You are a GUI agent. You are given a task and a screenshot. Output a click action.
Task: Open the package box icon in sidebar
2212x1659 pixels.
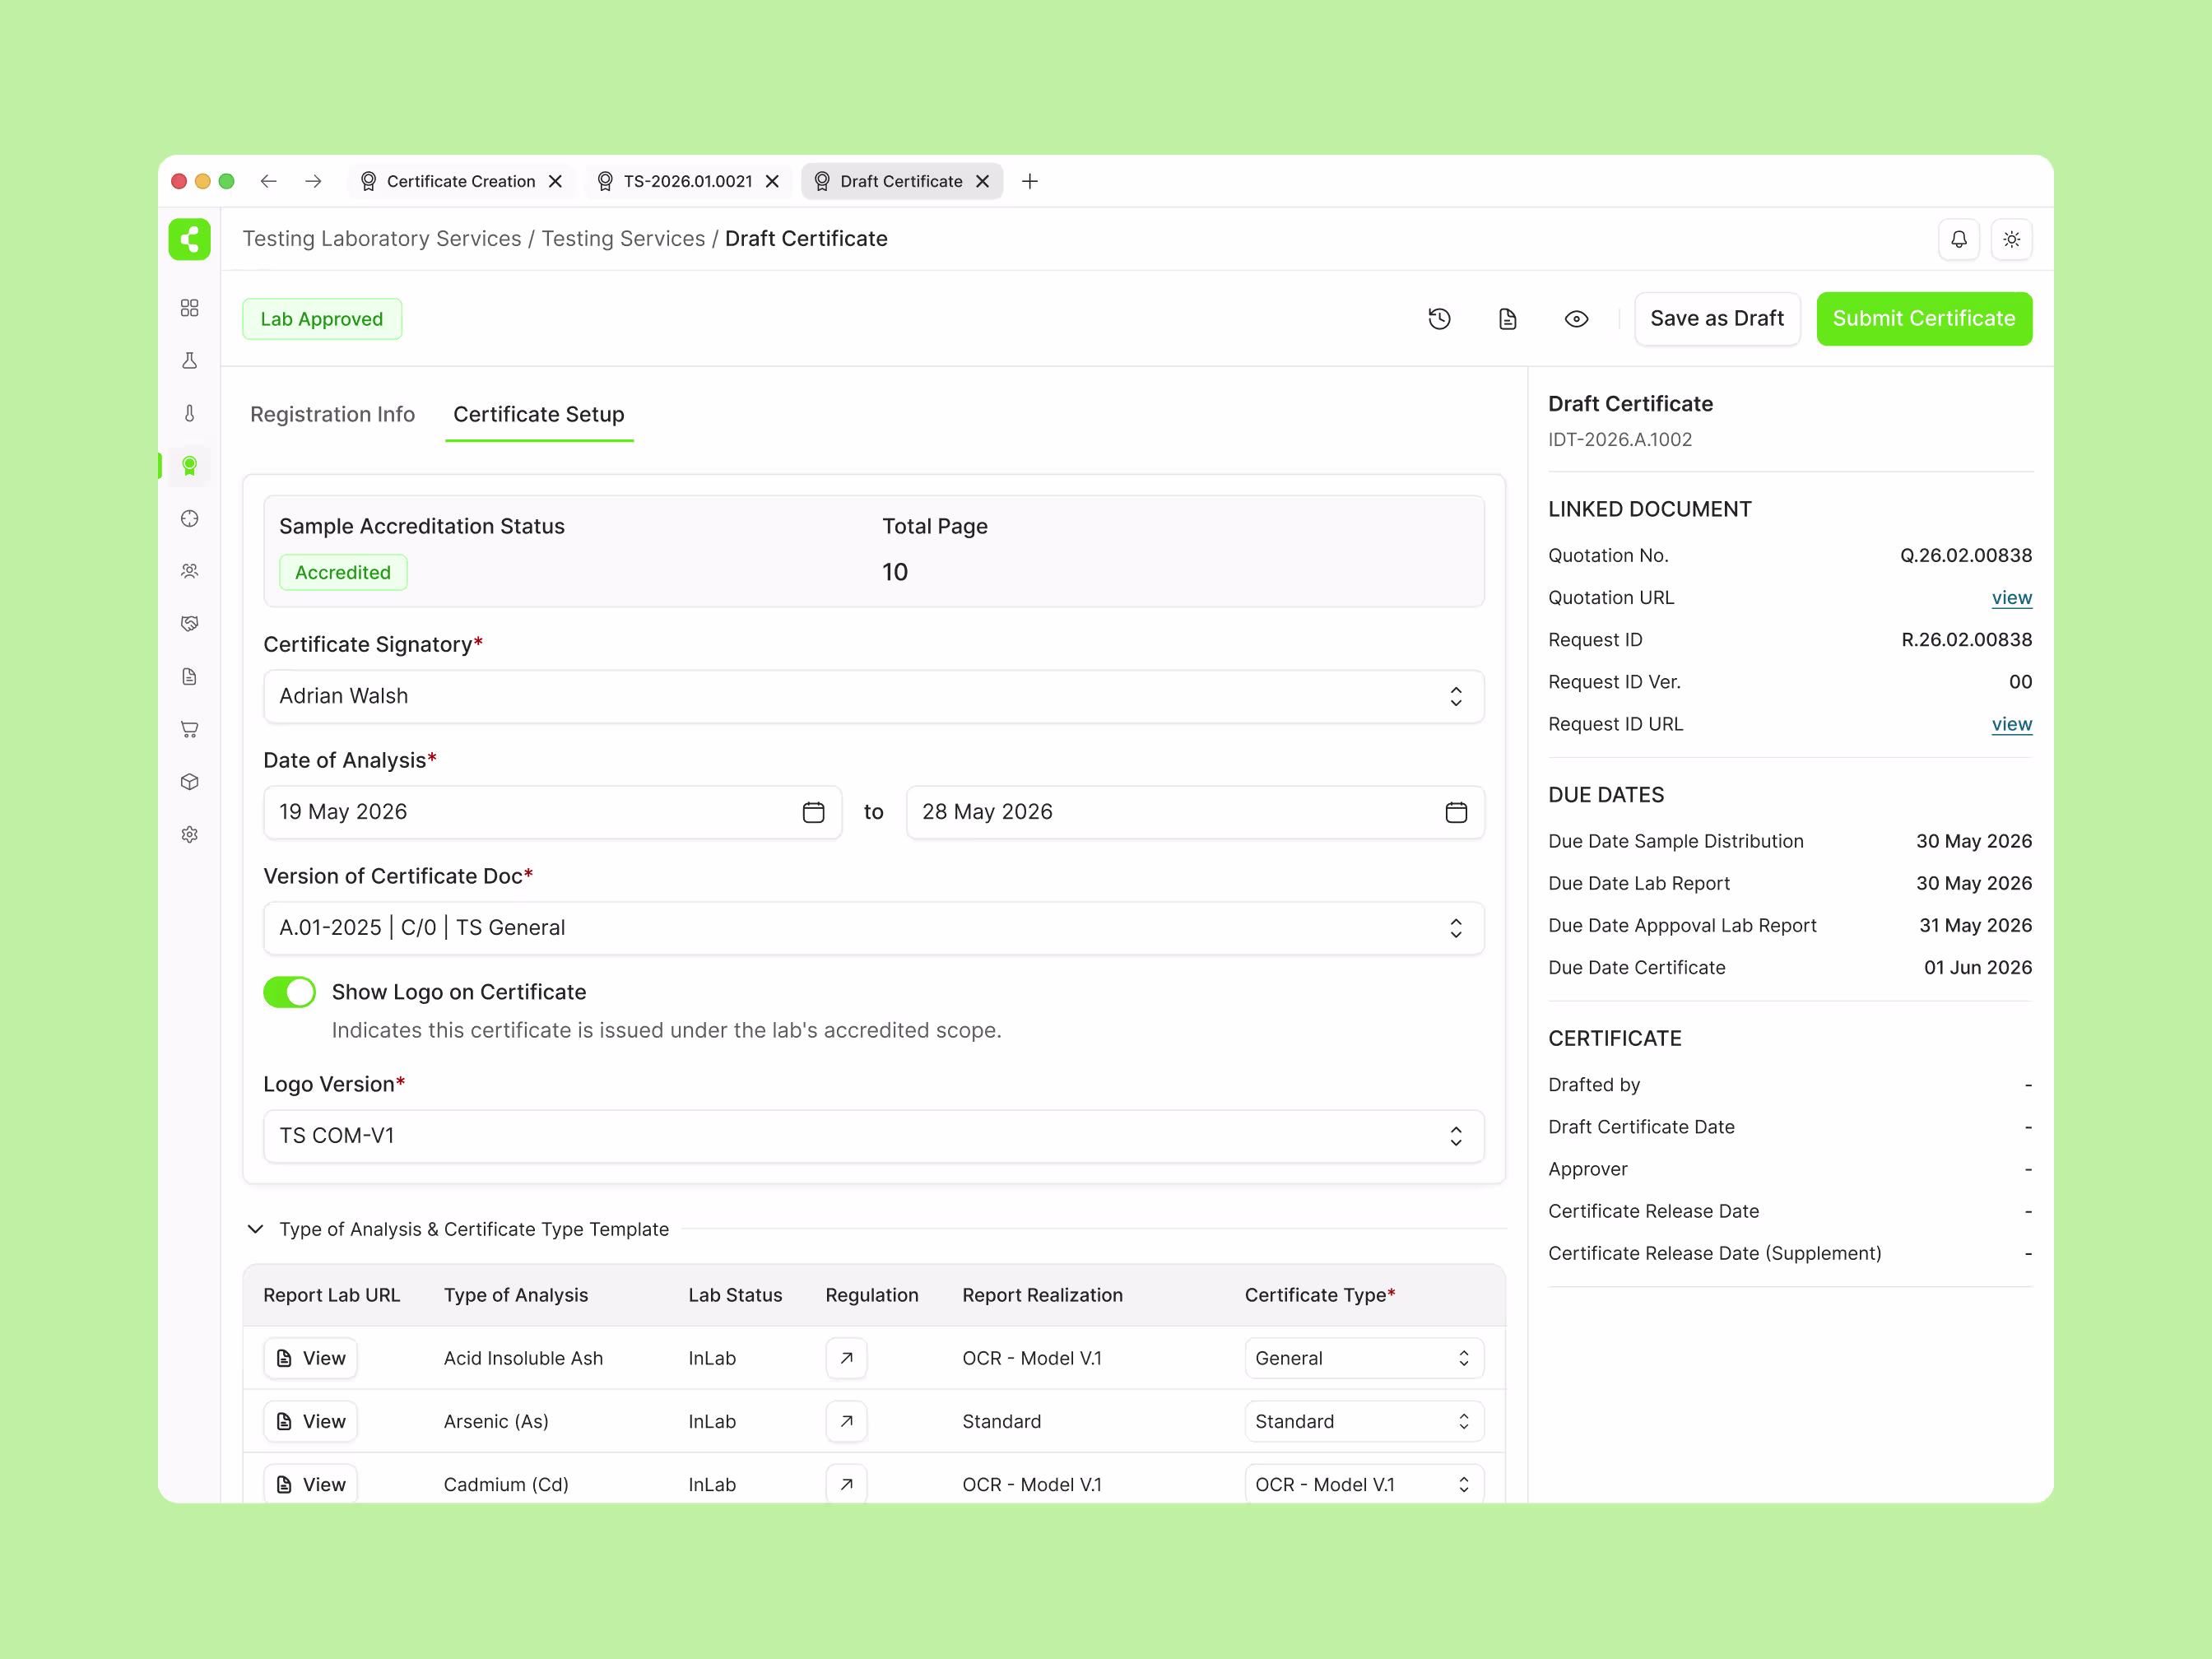[189, 782]
